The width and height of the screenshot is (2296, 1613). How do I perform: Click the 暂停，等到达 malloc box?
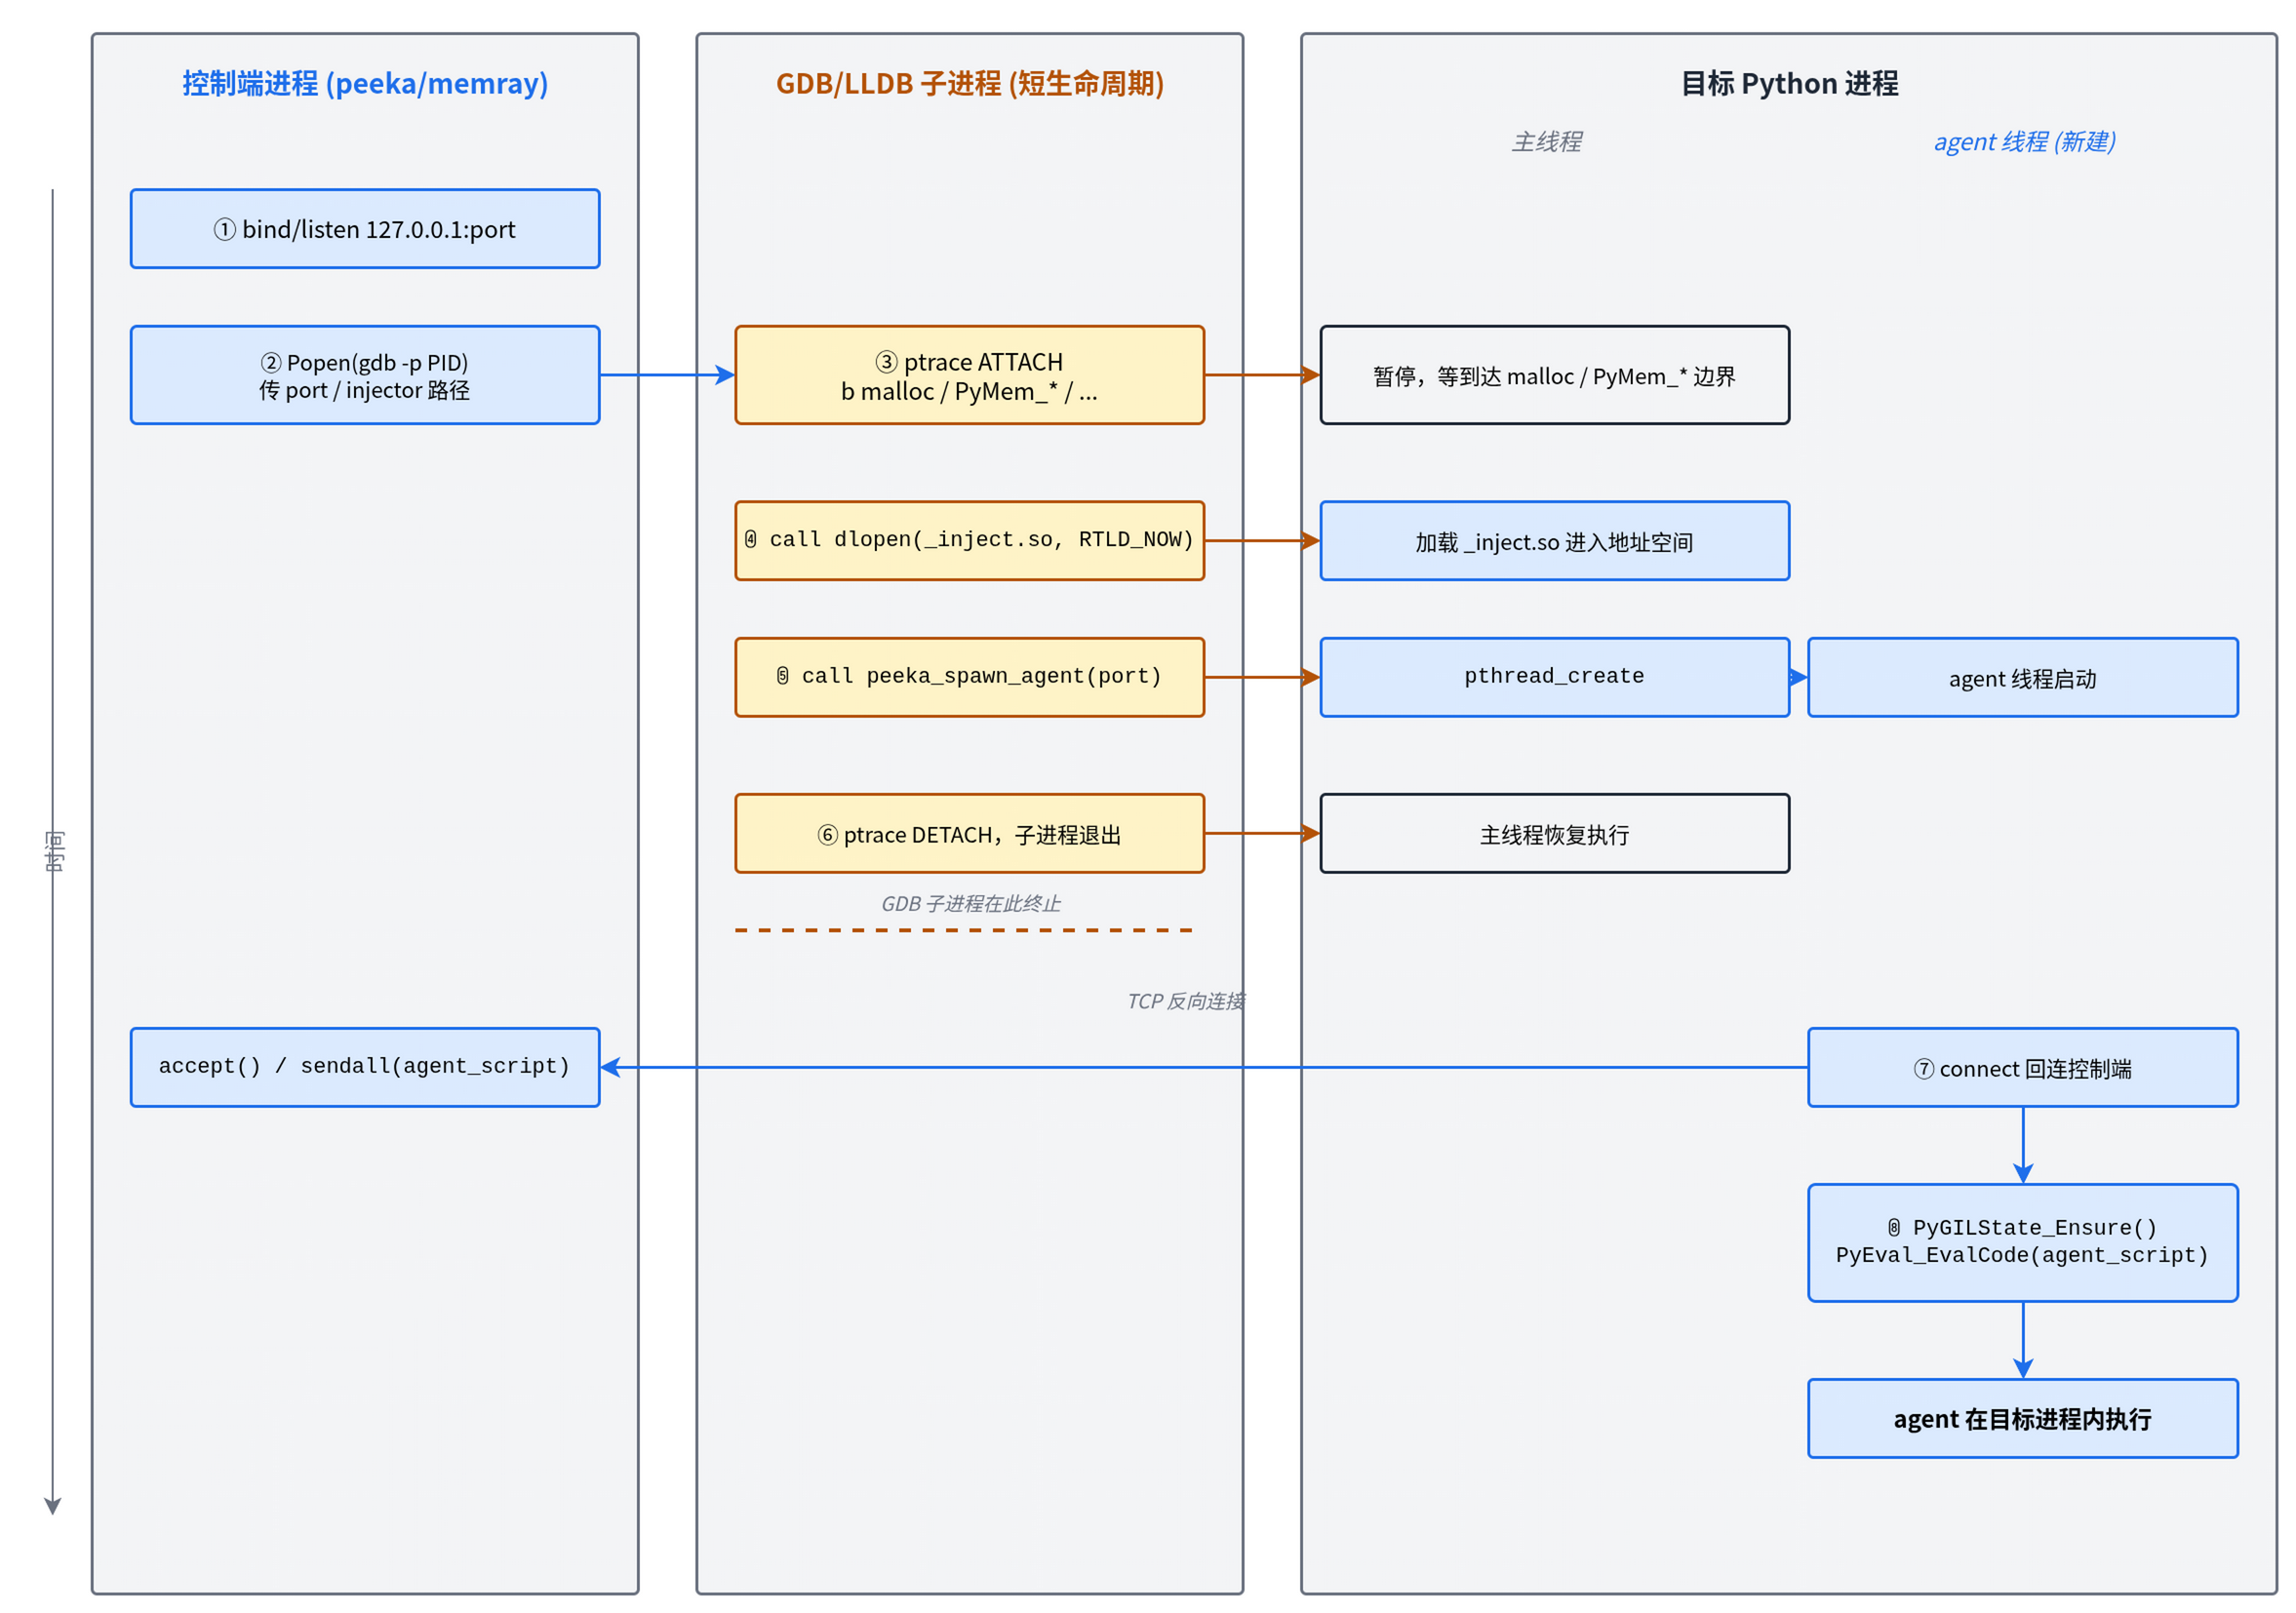[1554, 375]
